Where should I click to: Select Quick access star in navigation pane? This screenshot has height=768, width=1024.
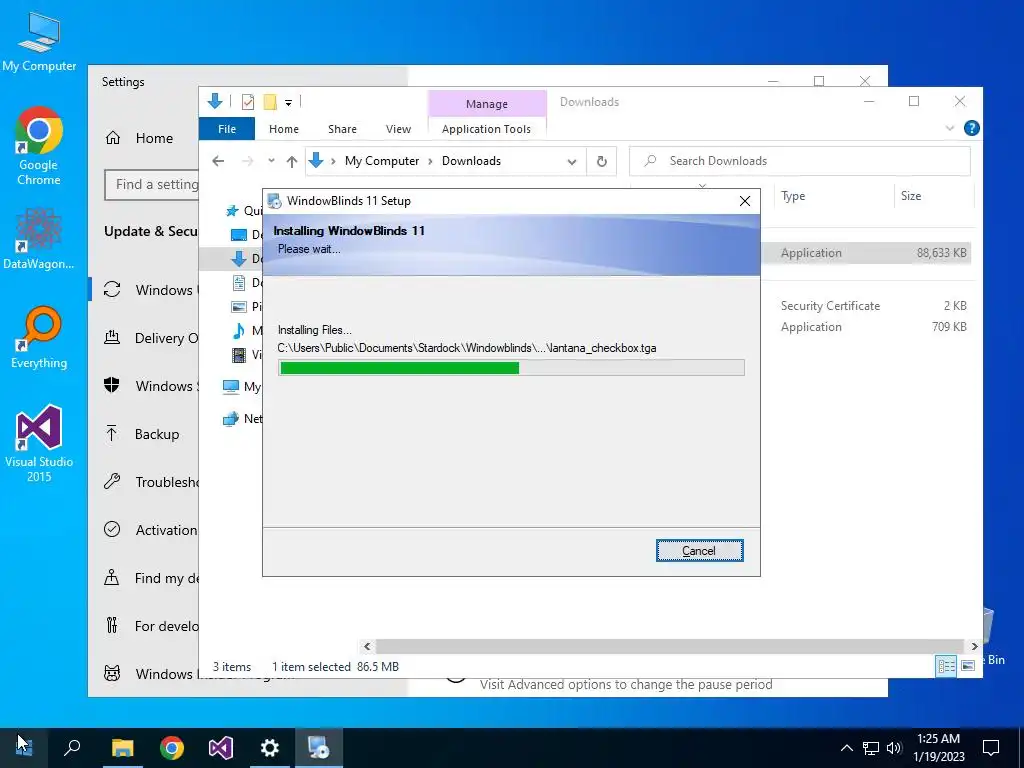232,210
